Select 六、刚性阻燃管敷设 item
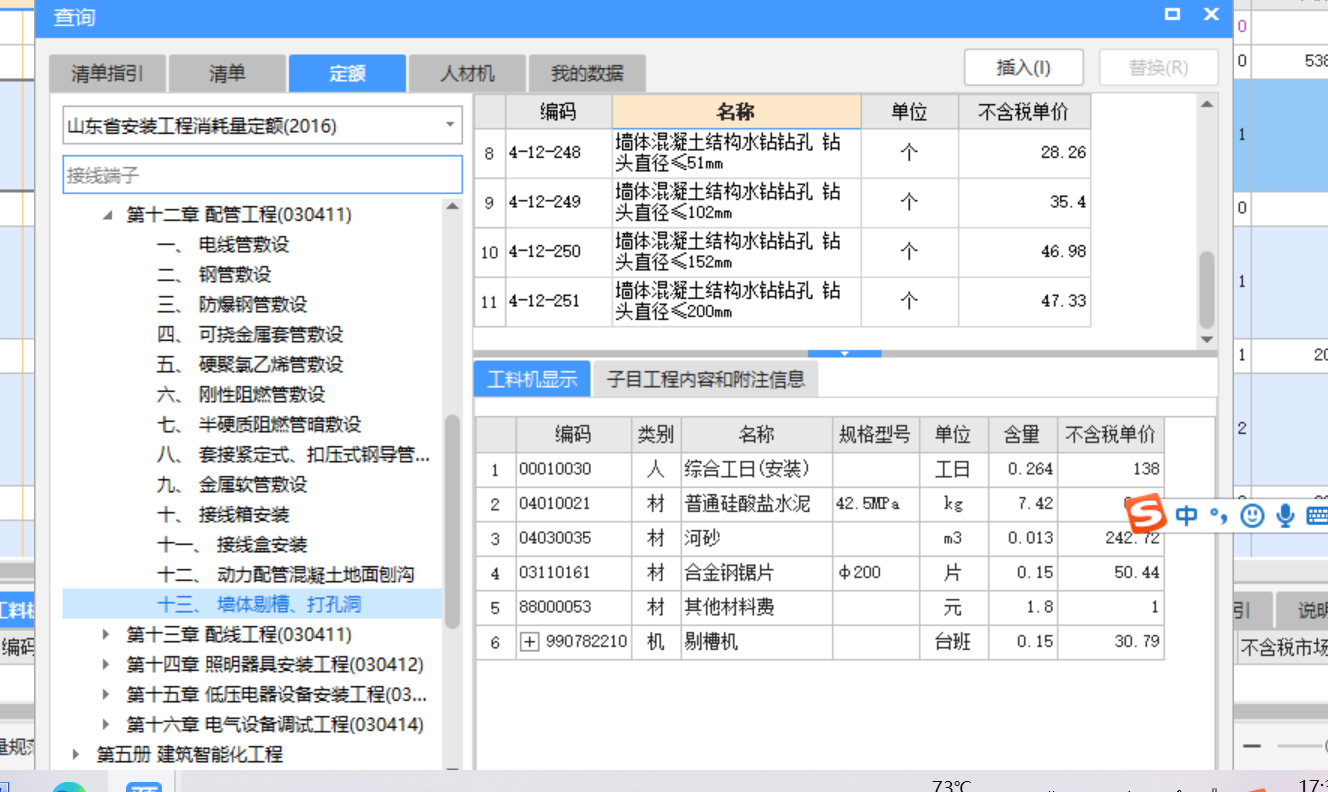1328x792 pixels. pyautogui.click(x=241, y=395)
